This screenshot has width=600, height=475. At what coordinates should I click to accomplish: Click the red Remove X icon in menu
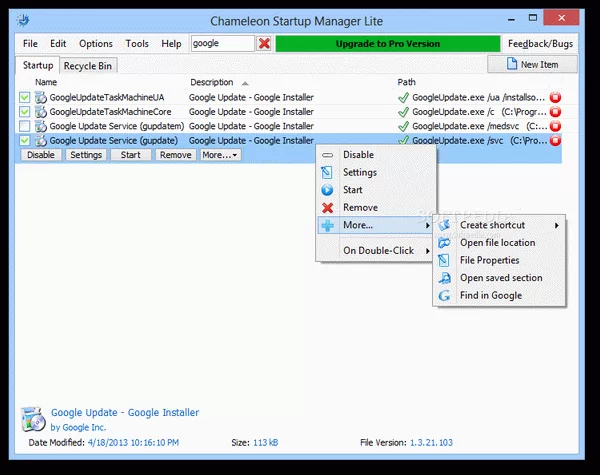click(328, 208)
